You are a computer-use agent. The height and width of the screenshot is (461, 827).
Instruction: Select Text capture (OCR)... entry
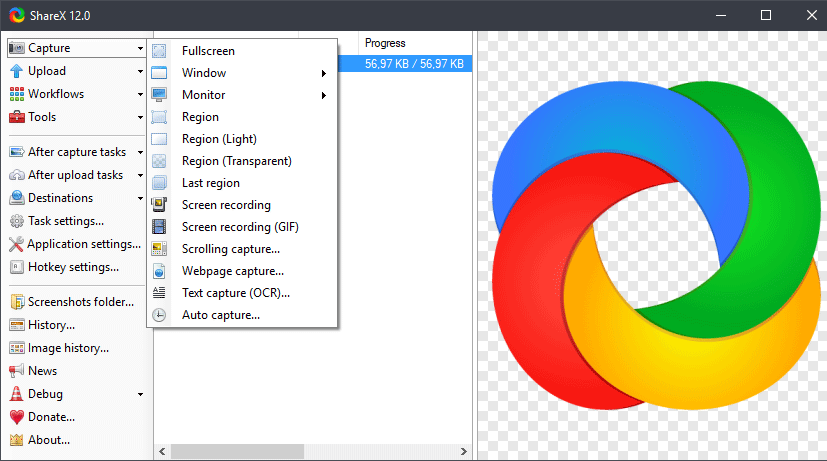[x=243, y=293]
